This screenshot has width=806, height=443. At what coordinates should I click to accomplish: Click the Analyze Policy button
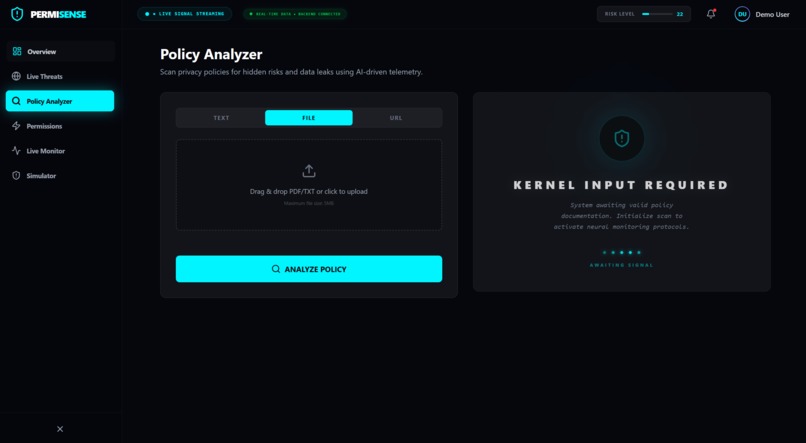[x=309, y=269]
